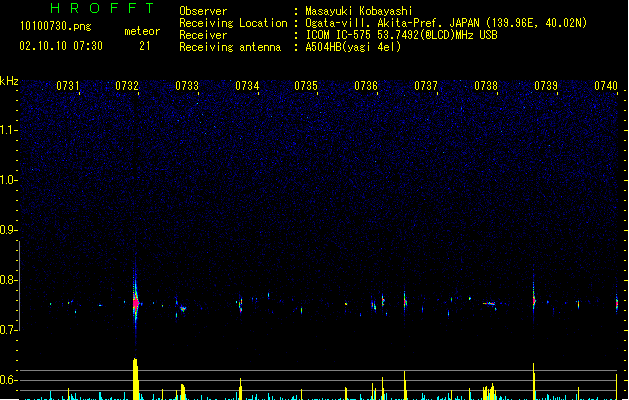
Task: Click time marker 0735
Action: 306,86
